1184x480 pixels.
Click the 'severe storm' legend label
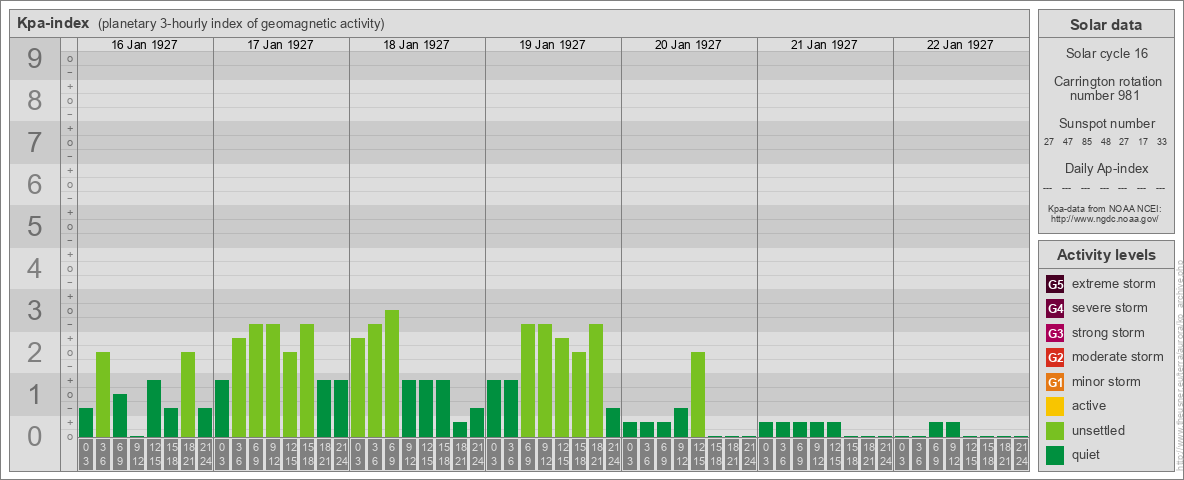tap(1110, 308)
